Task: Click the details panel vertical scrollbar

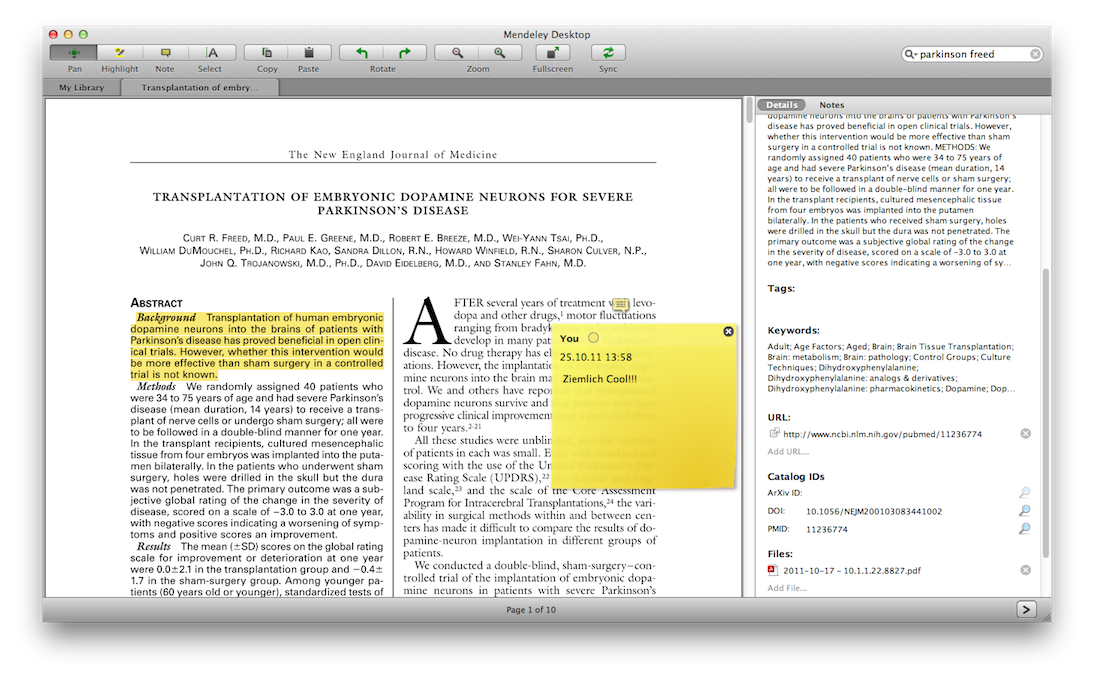Action: point(1045,412)
